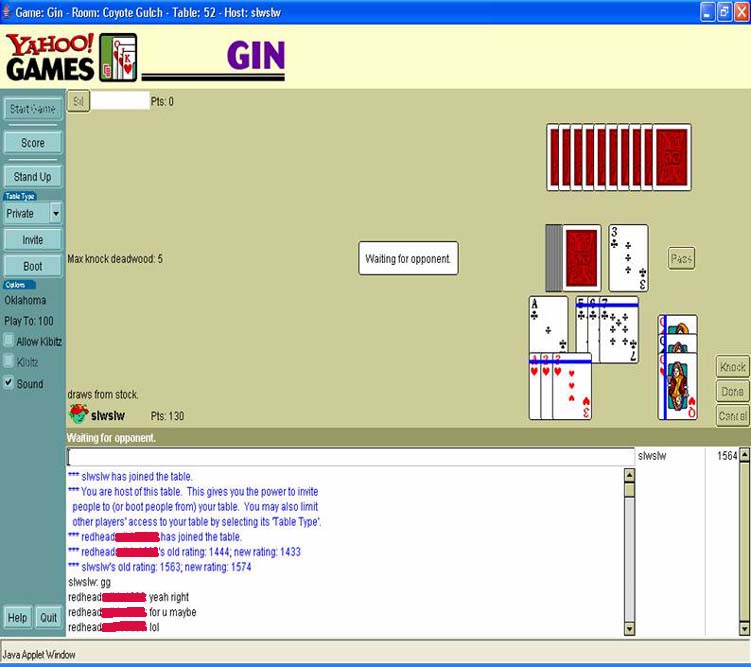Click the 'for u maybe' chat line
This screenshot has width=751, height=667.
coord(172,612)
